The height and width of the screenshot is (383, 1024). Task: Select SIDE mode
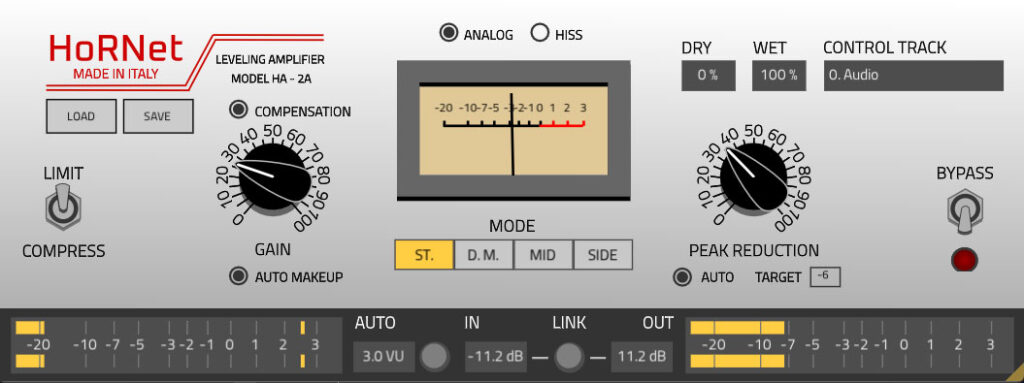point(603,255)
